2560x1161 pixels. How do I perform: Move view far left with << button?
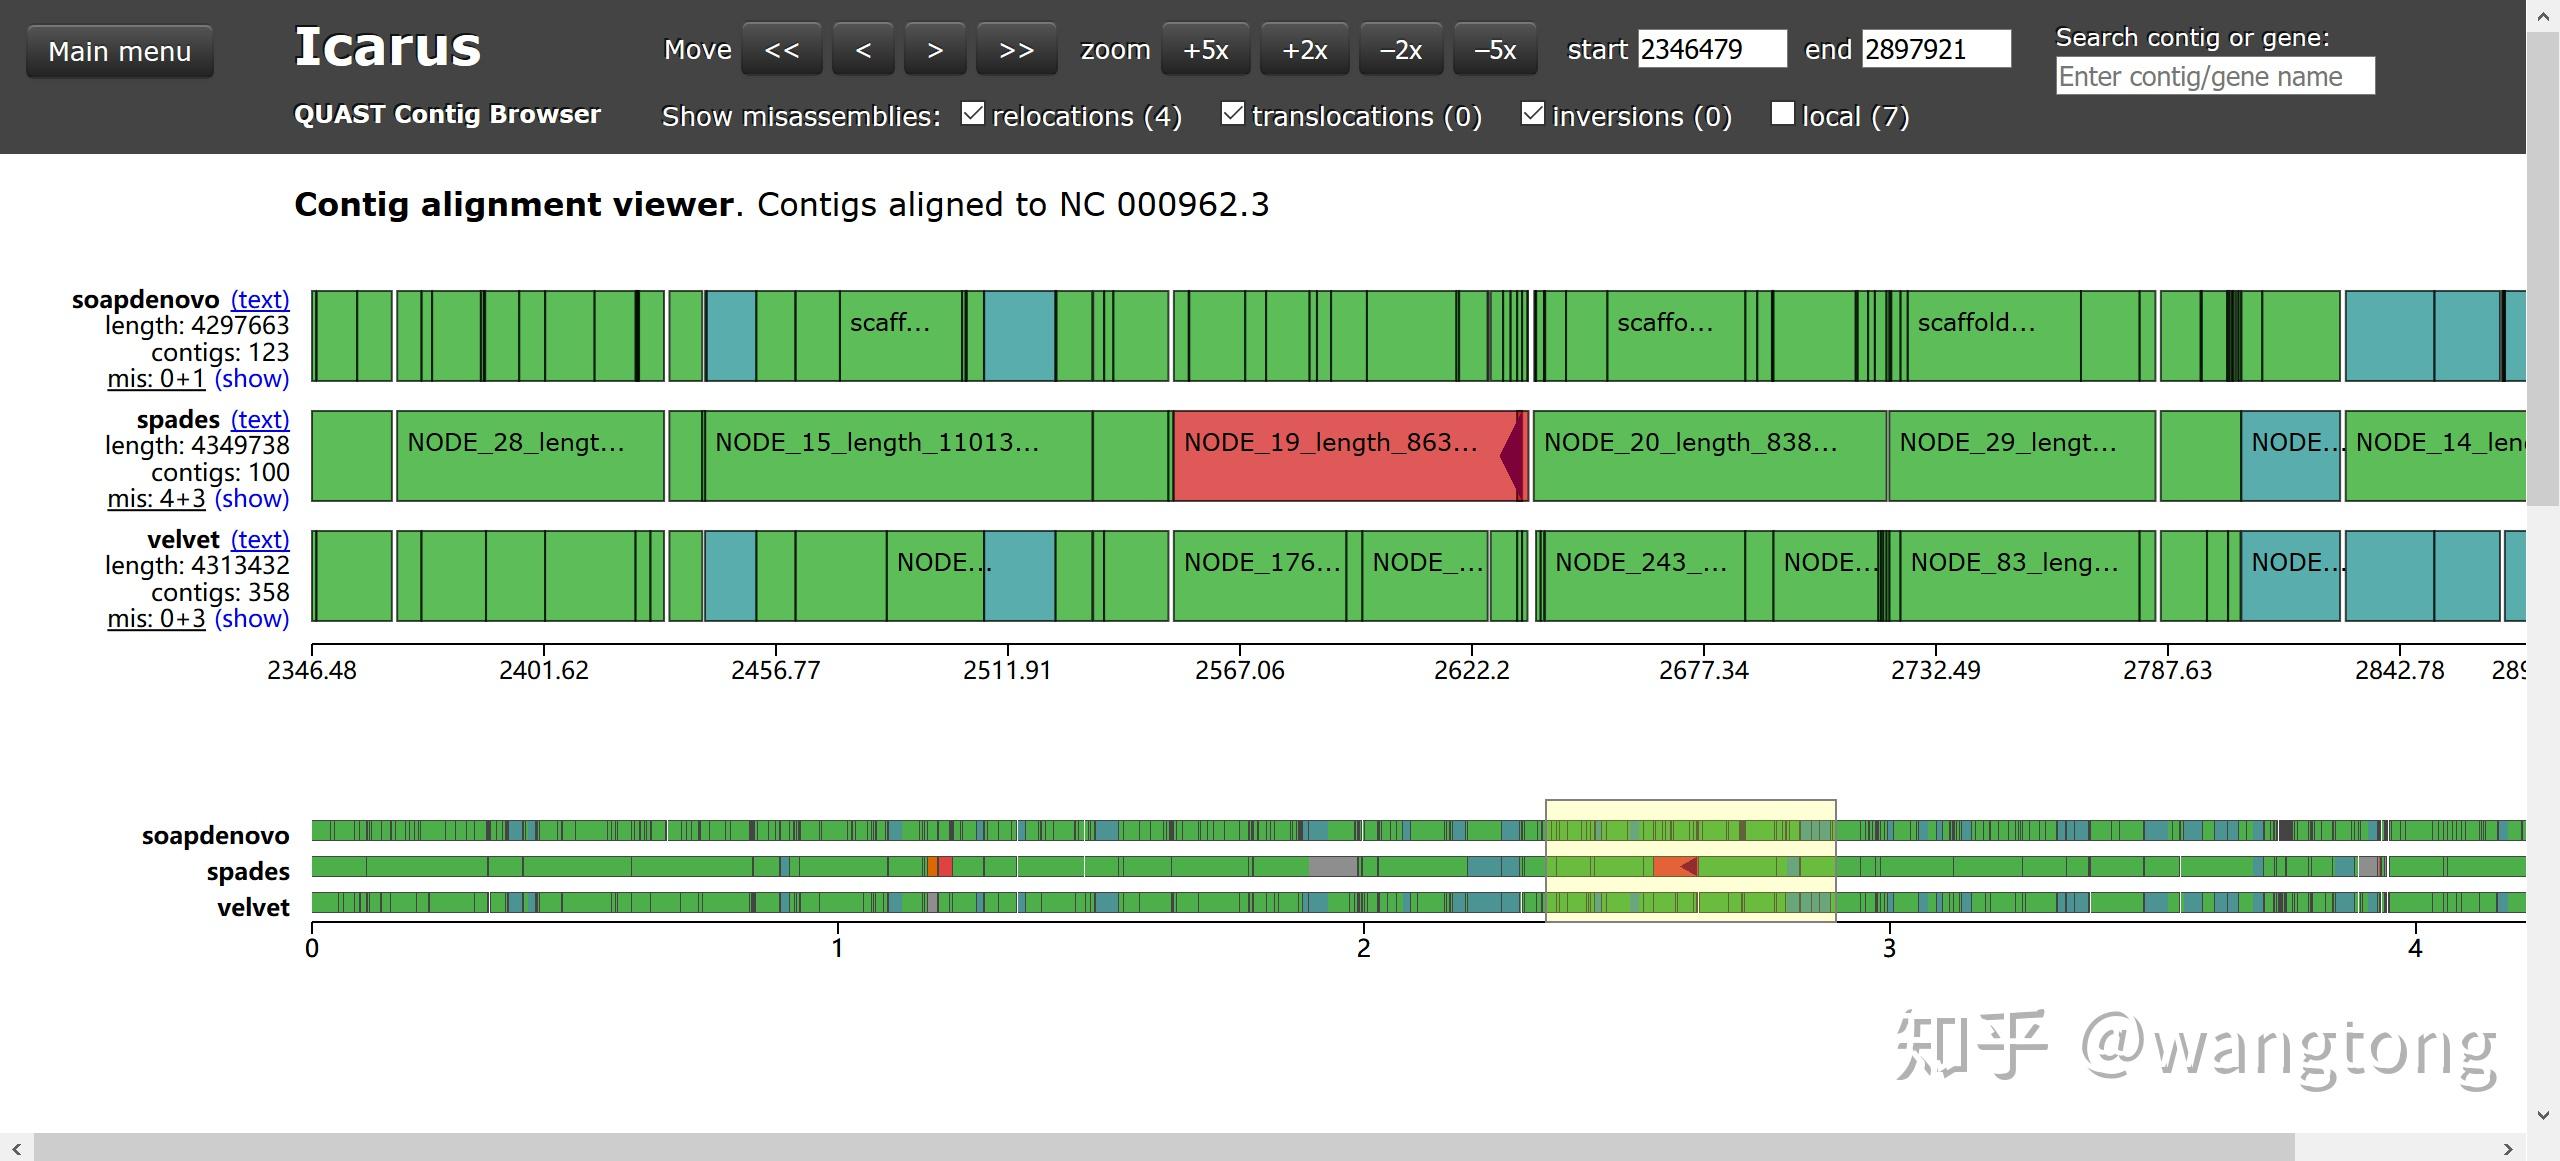[781, 50]
